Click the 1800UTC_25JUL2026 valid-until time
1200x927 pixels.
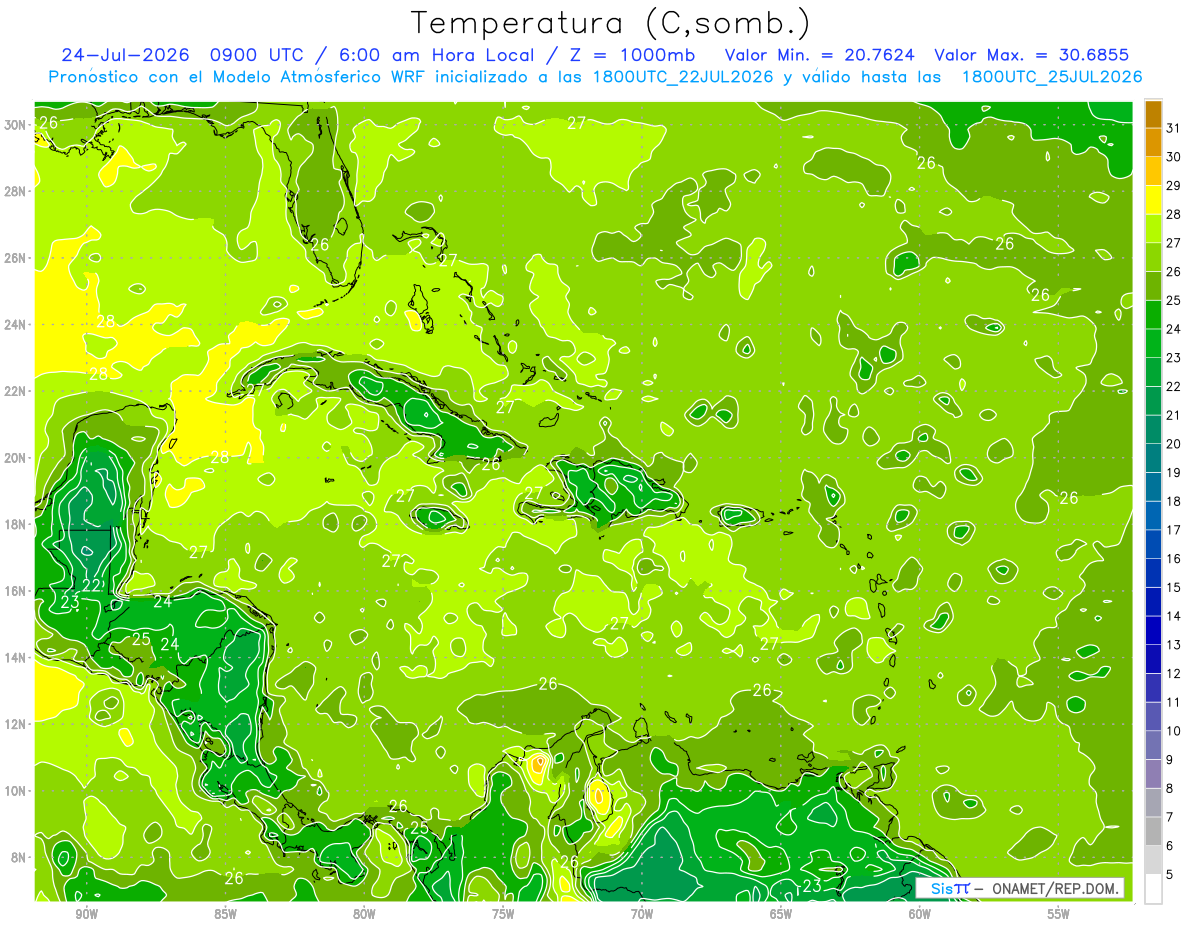pos(1052,77)
